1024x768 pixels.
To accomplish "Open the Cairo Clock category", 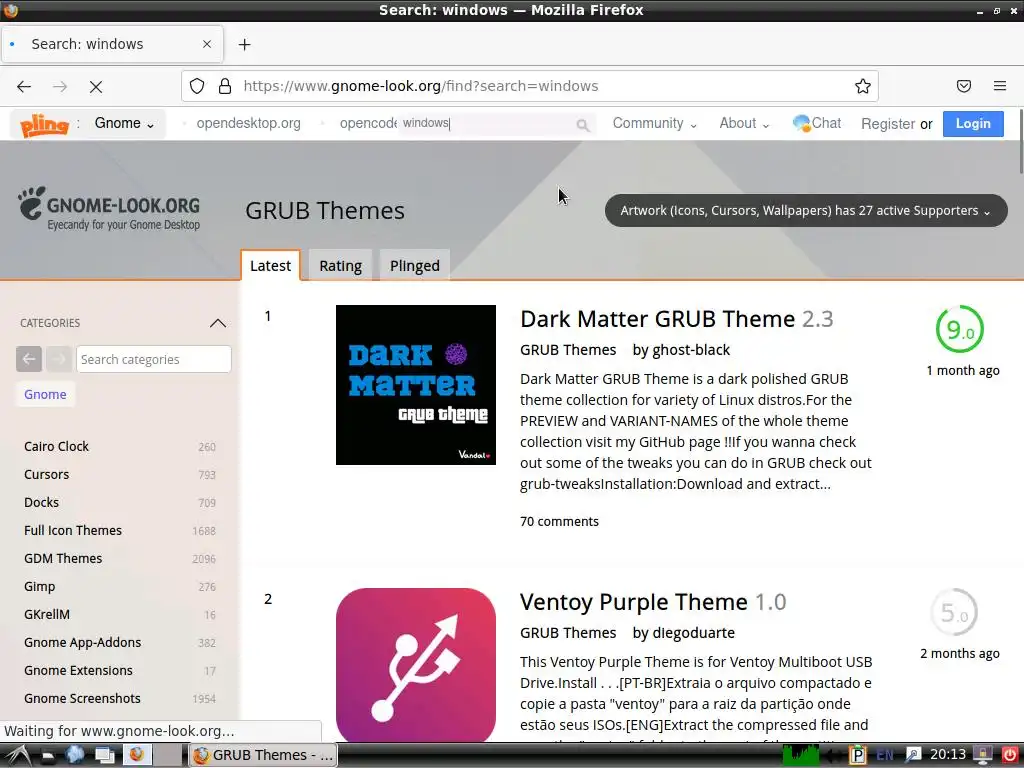I will (x=56, y=446).
